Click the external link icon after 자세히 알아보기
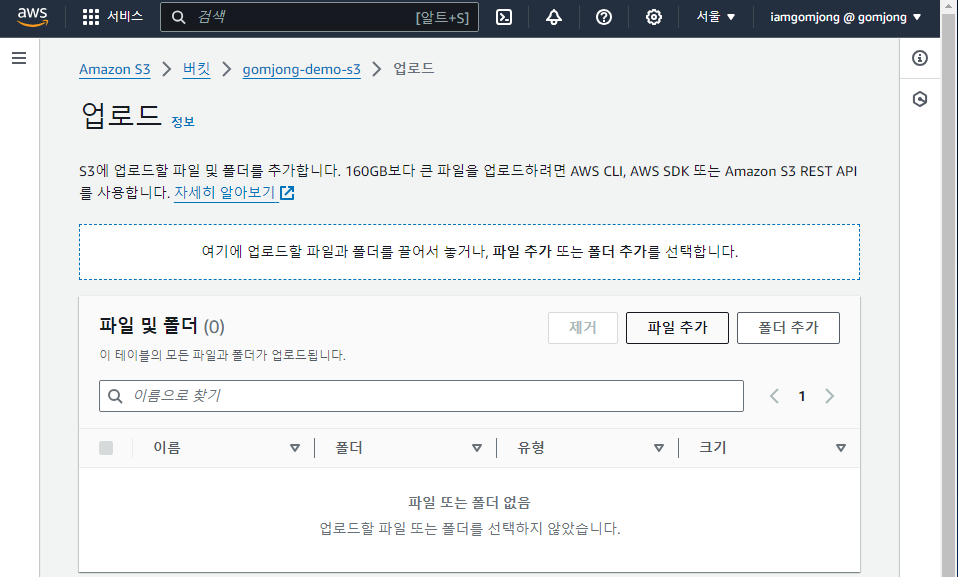958x577 pixels. [x=287, y=193]
